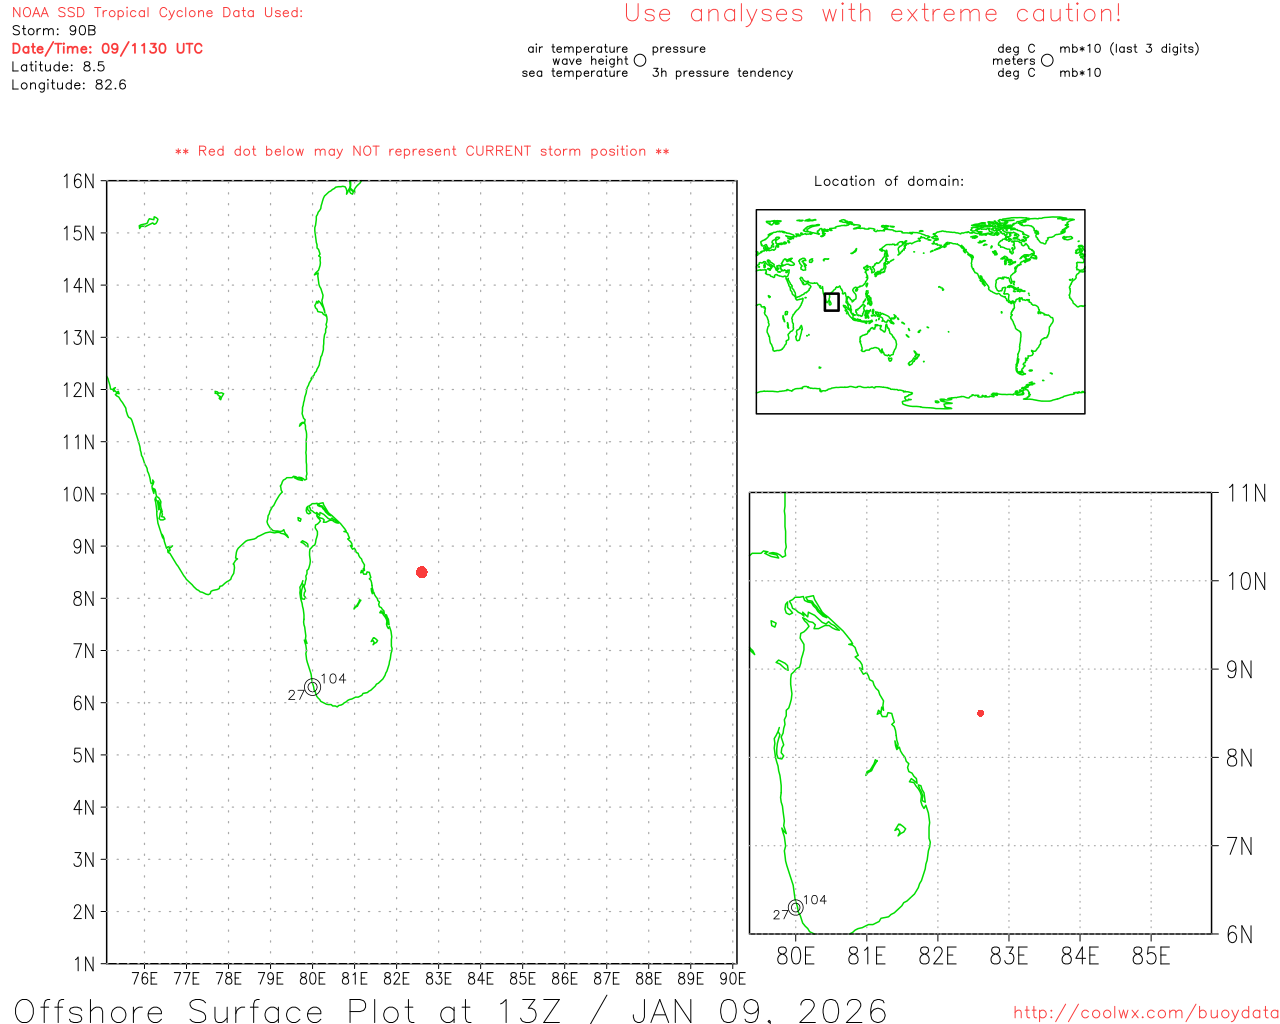Click the black domain box on world map

pyautogui.click(x=831, y=302)
